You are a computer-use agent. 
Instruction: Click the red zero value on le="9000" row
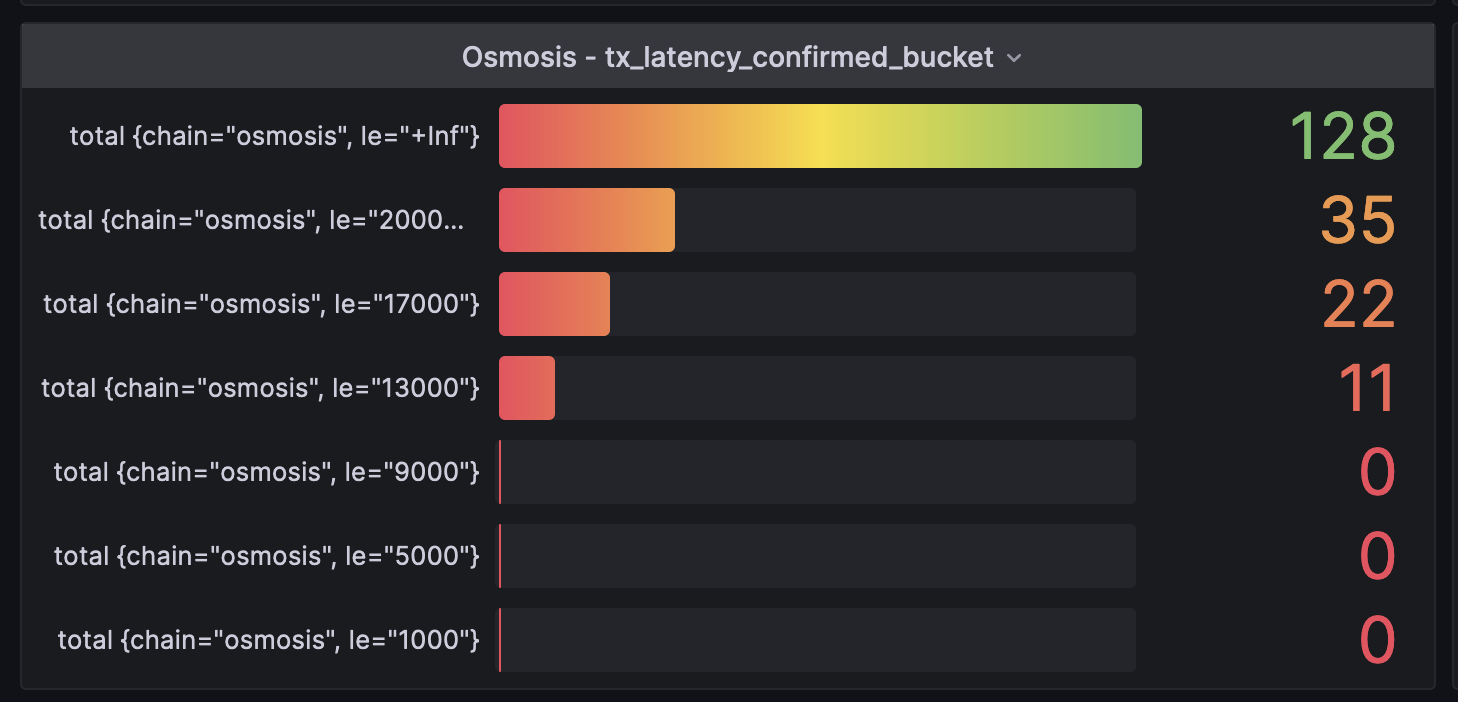1378,472
